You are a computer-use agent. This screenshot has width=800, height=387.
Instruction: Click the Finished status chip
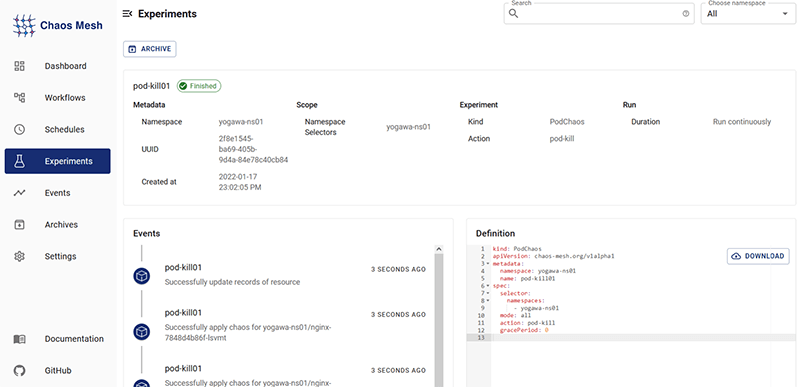pos(199,86)
